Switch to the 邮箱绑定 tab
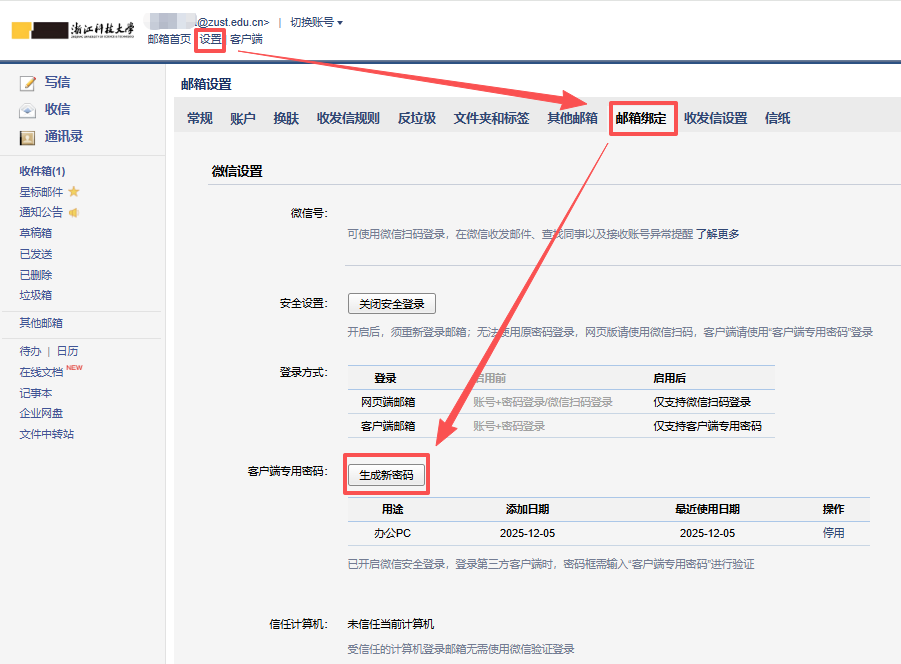Viewport: 901px width, 664px height. (x=646, y=118)
